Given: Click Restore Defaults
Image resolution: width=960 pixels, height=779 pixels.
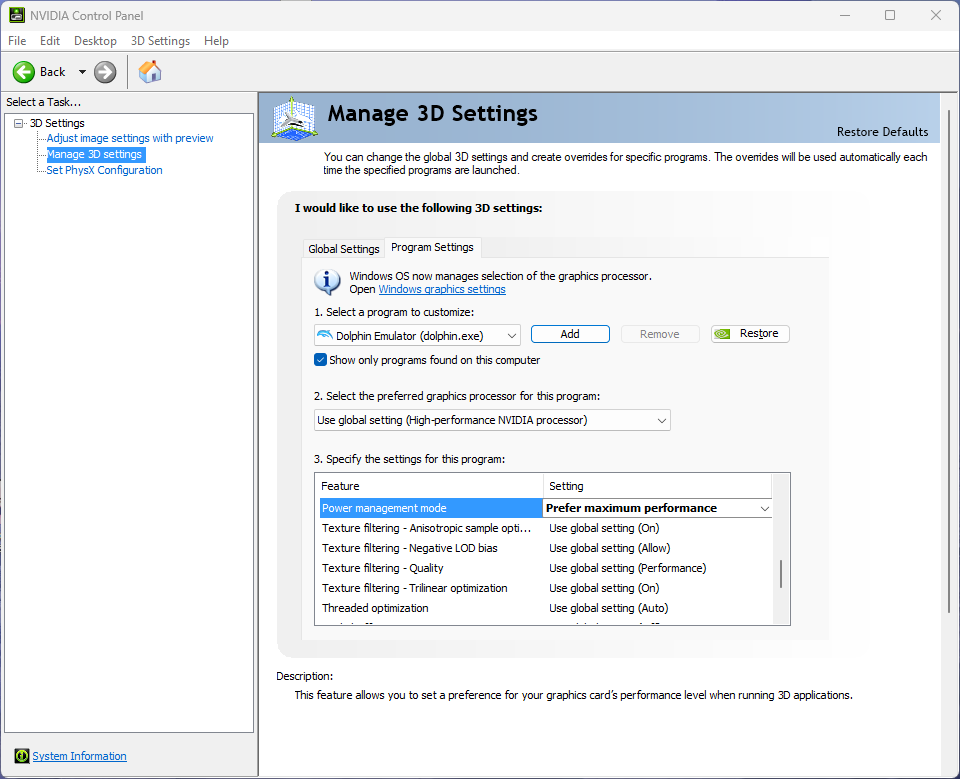Looking at the screenshot, I should (x=882, y=132).
